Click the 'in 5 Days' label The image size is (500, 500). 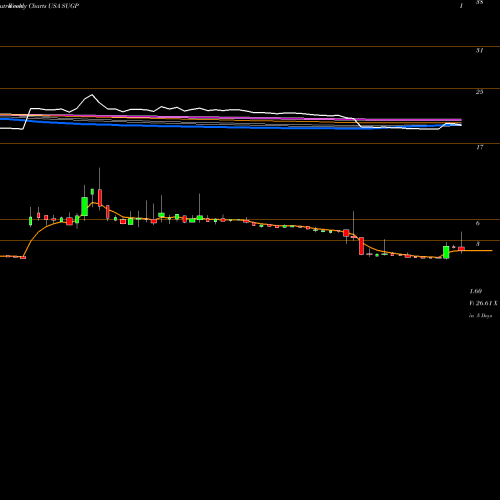(480, 316)
